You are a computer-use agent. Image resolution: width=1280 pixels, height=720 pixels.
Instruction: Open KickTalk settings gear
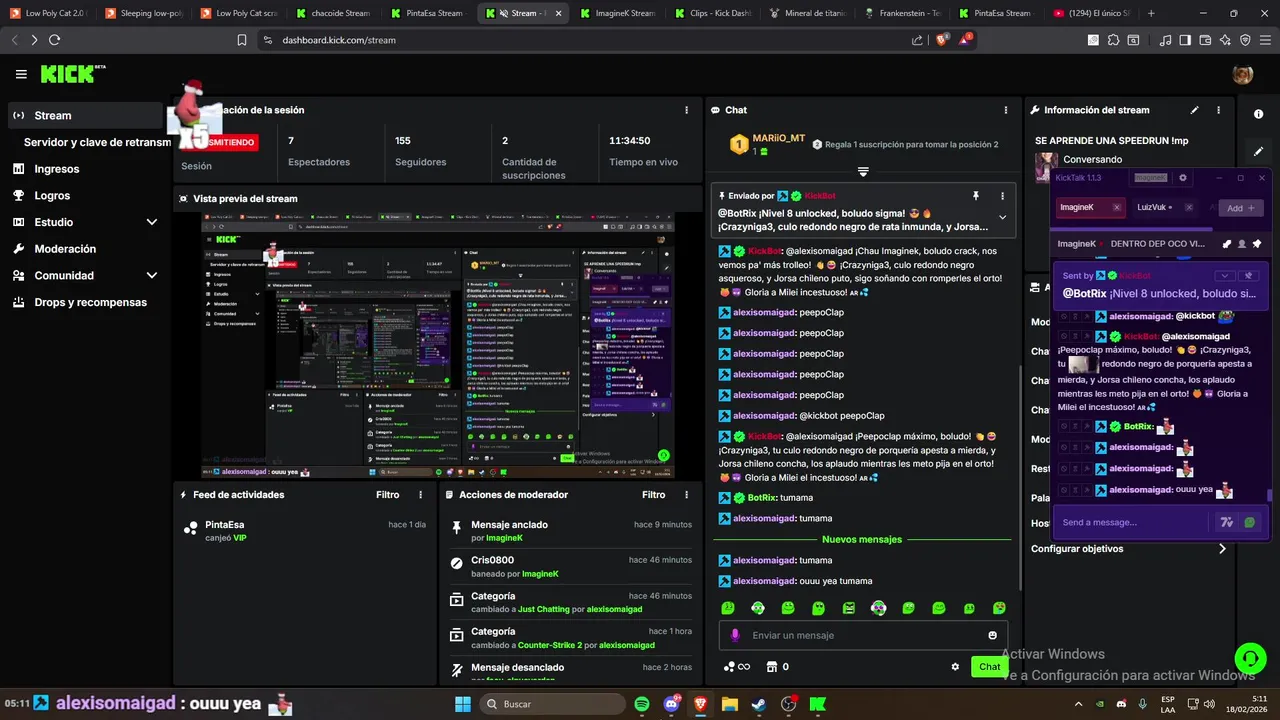[x=1183, y=178]
